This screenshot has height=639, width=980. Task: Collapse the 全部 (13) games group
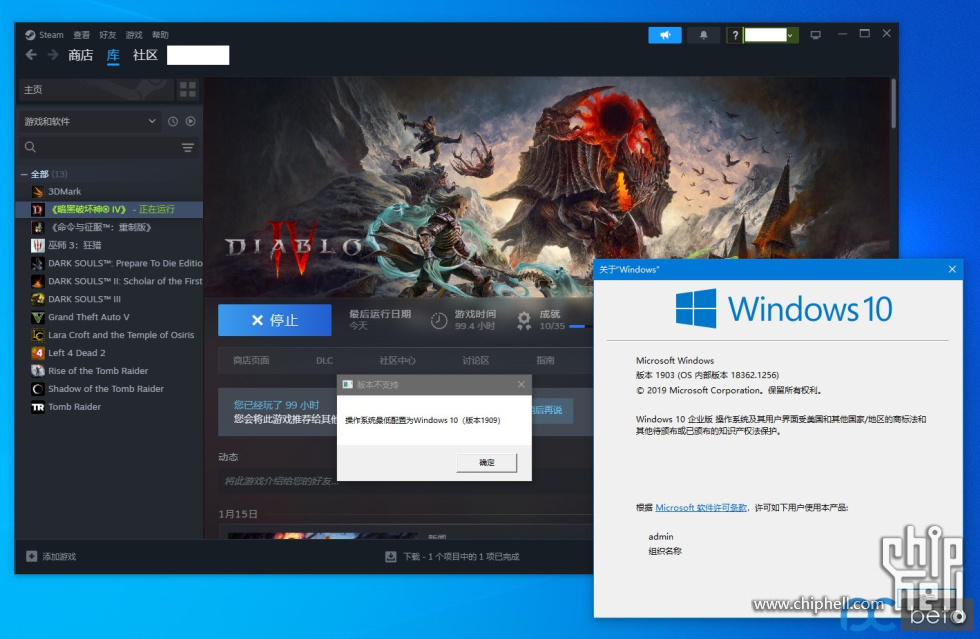pos(24,174)
